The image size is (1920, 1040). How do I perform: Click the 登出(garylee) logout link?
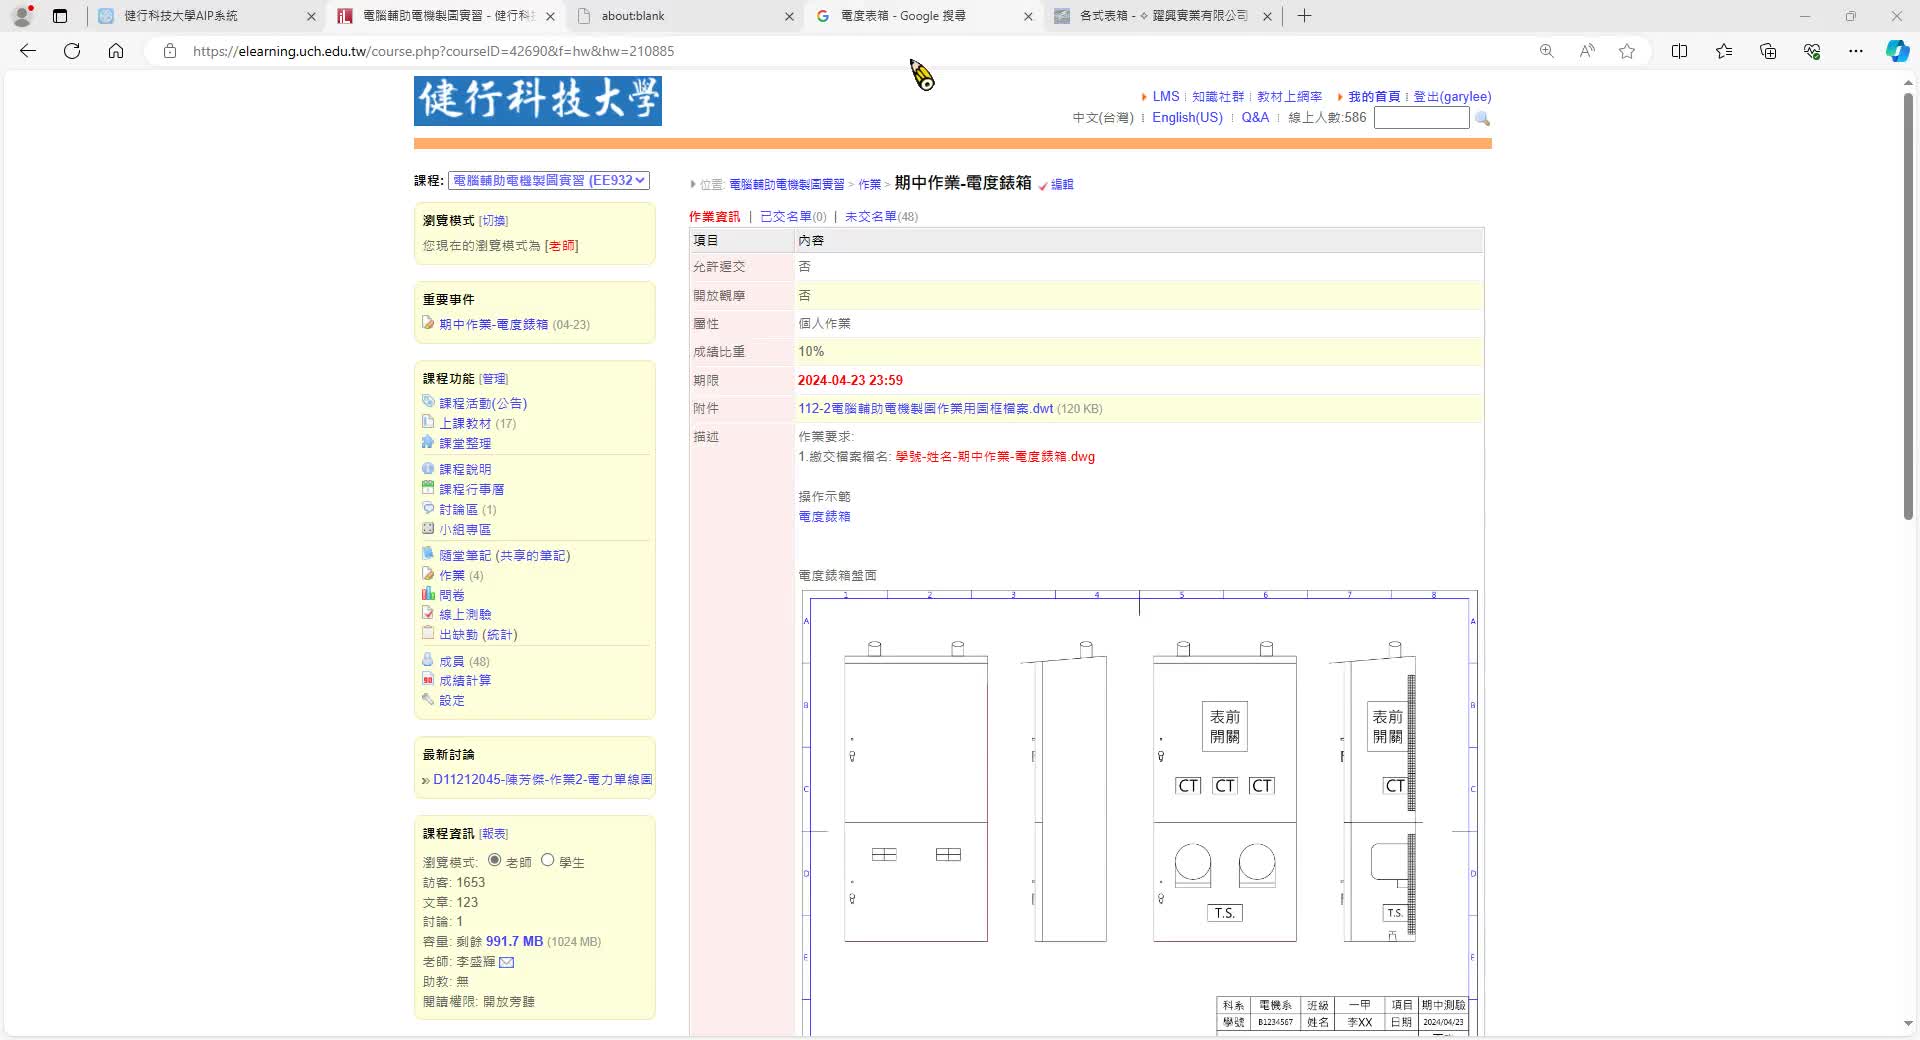point(1452,97)
